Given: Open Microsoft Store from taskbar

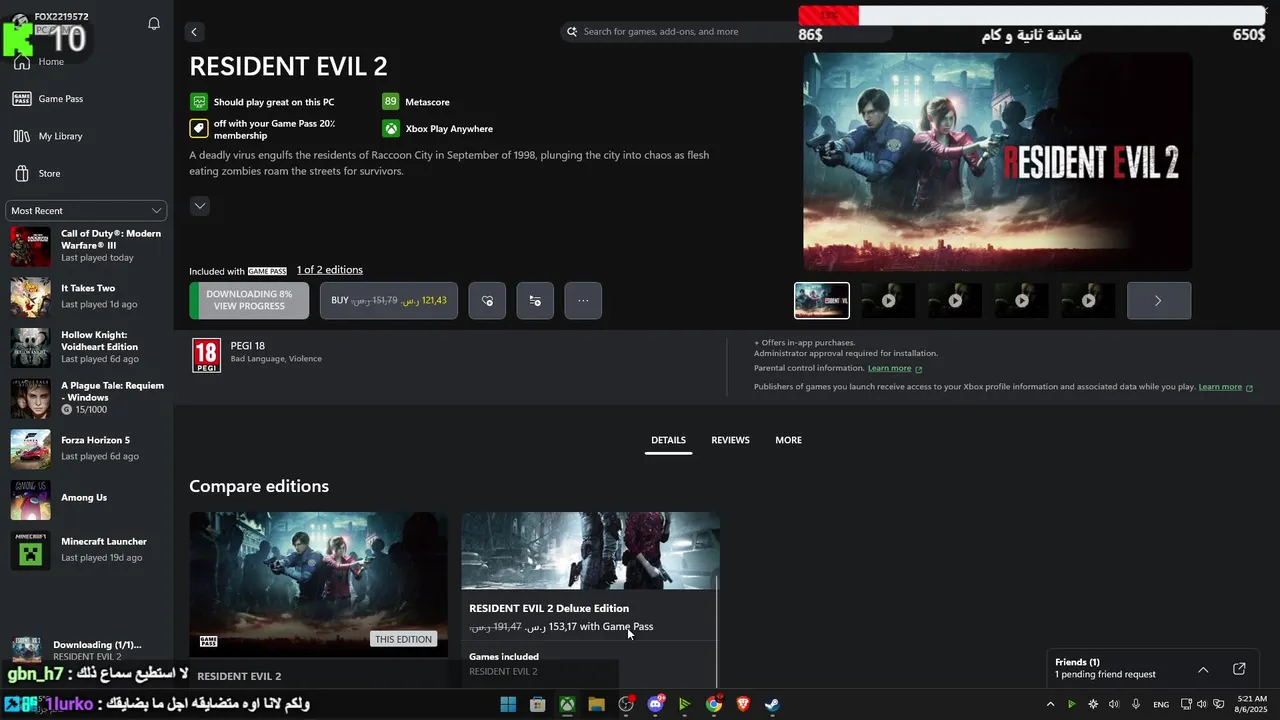Looking at the screenshot, I should click(x=537, y=704).
